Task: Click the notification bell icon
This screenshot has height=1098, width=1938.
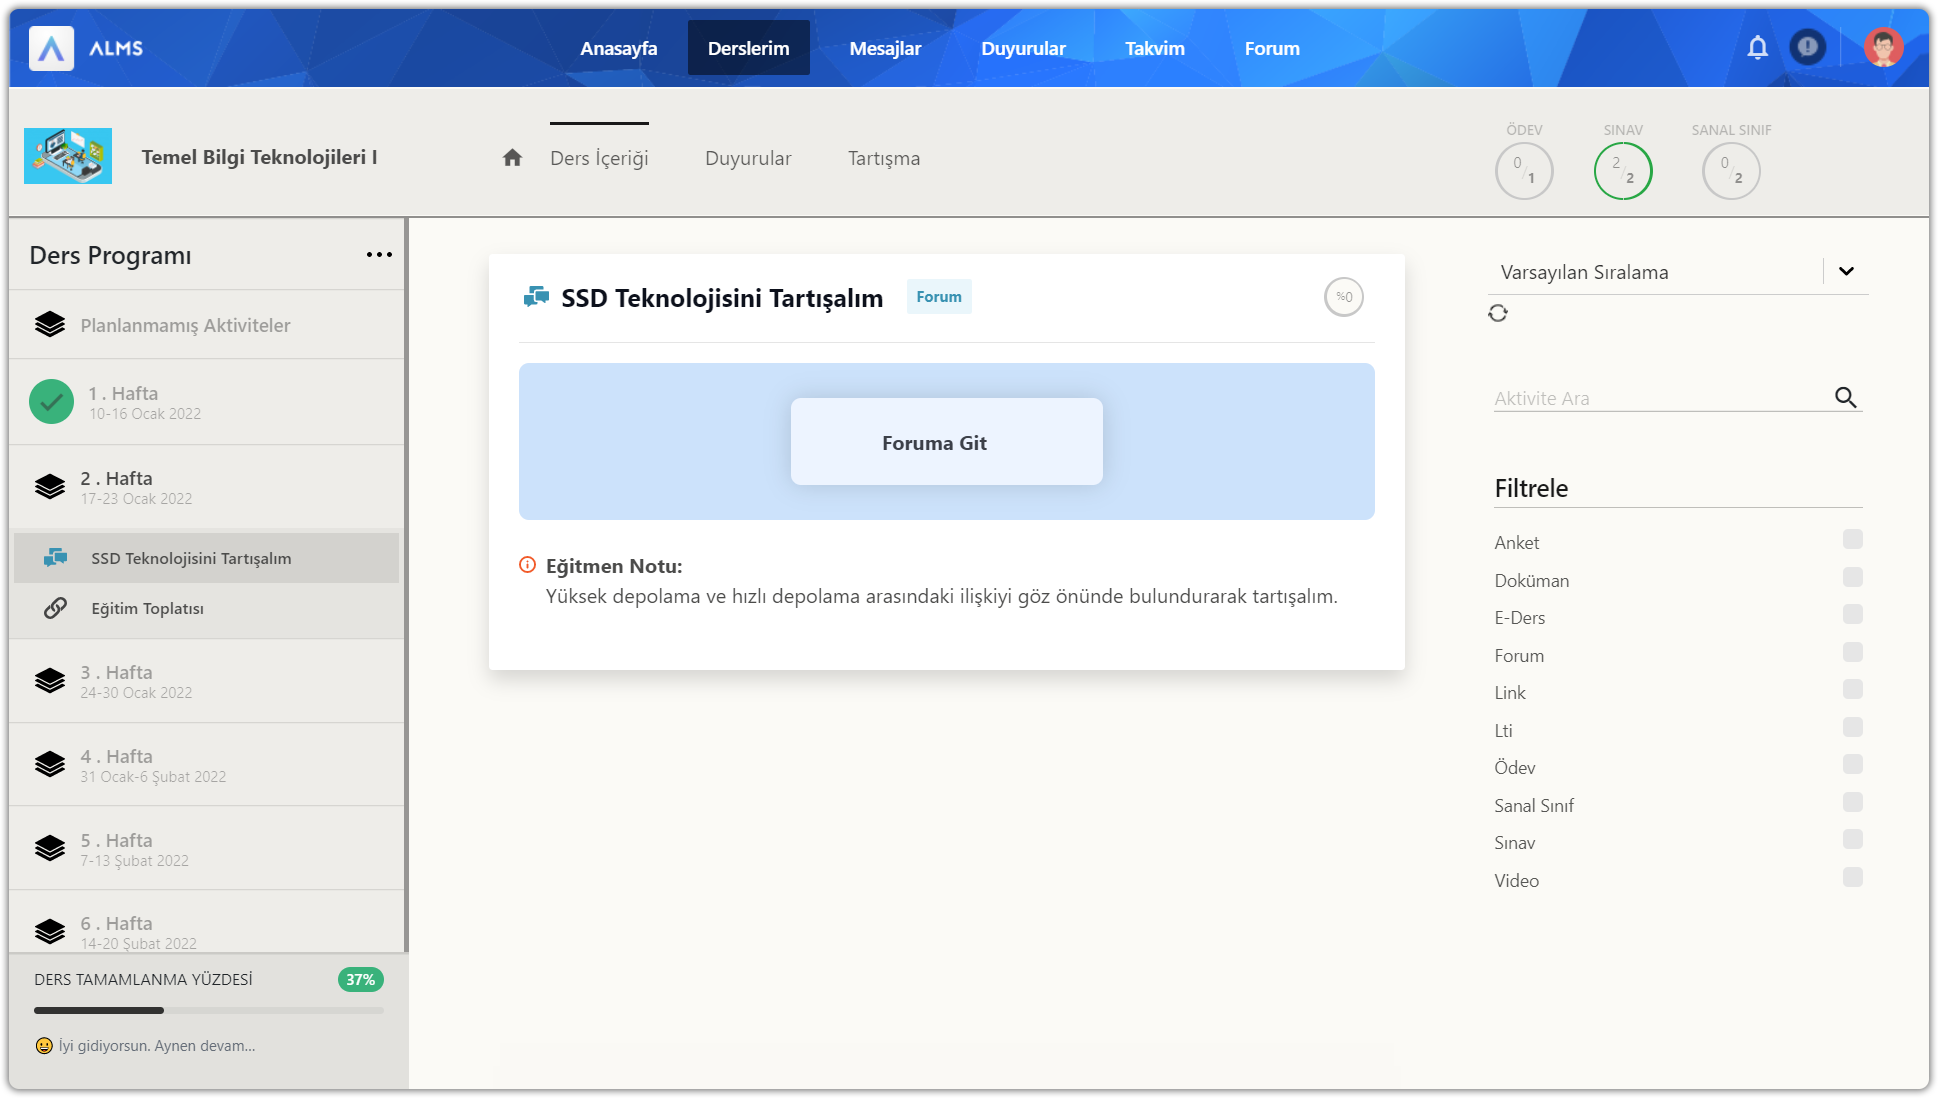Action: 1757,48
